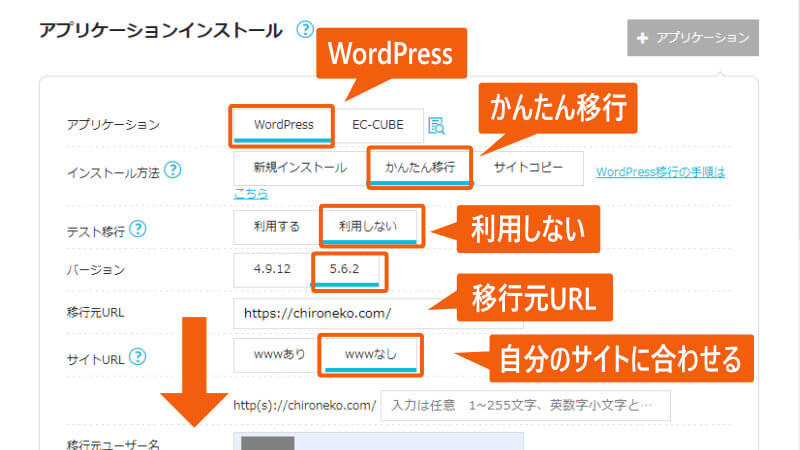Viewport: 800px width, 450px height.
Task: Focus the 移行元URL input field
Action: pyautogui.click(x=379, y=313)
